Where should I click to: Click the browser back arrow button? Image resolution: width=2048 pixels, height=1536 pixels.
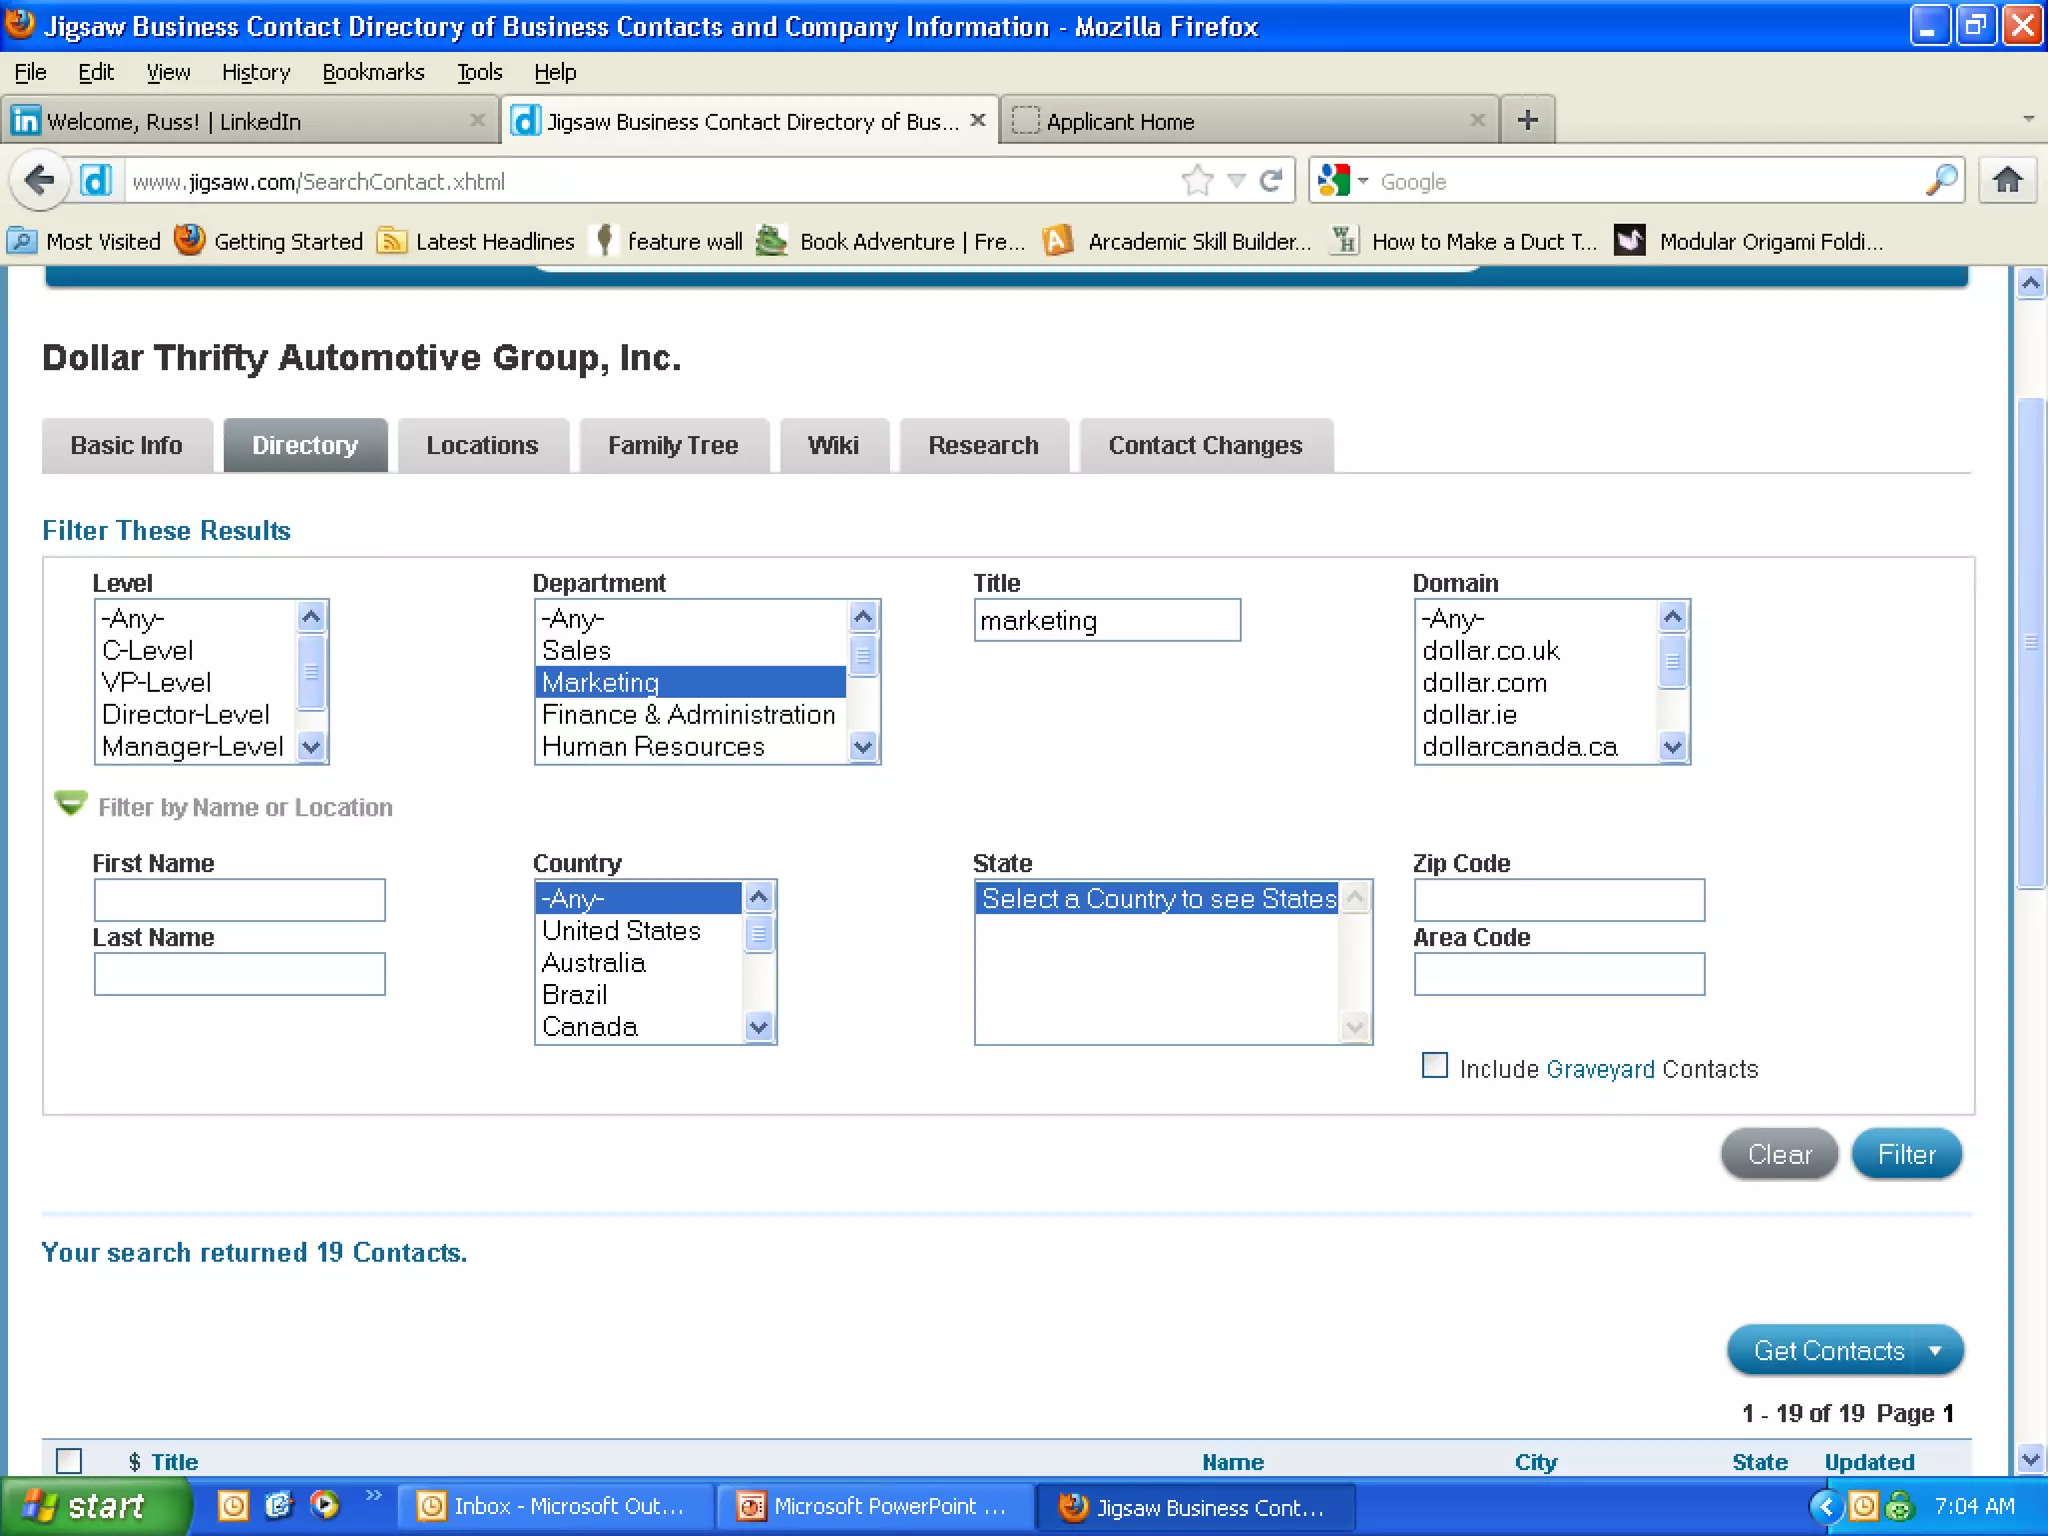tap(40, 181)
